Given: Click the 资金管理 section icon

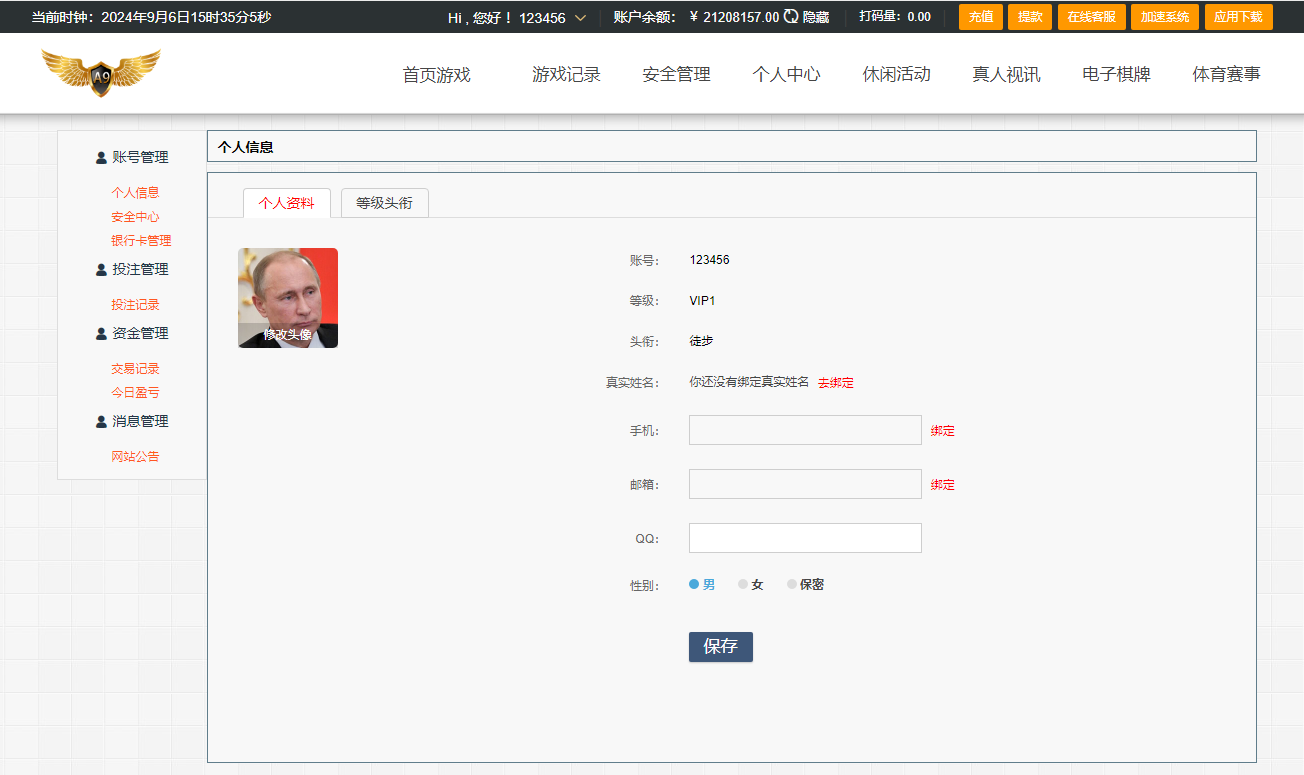Looking at the screenshot, I should coord(99,332).
